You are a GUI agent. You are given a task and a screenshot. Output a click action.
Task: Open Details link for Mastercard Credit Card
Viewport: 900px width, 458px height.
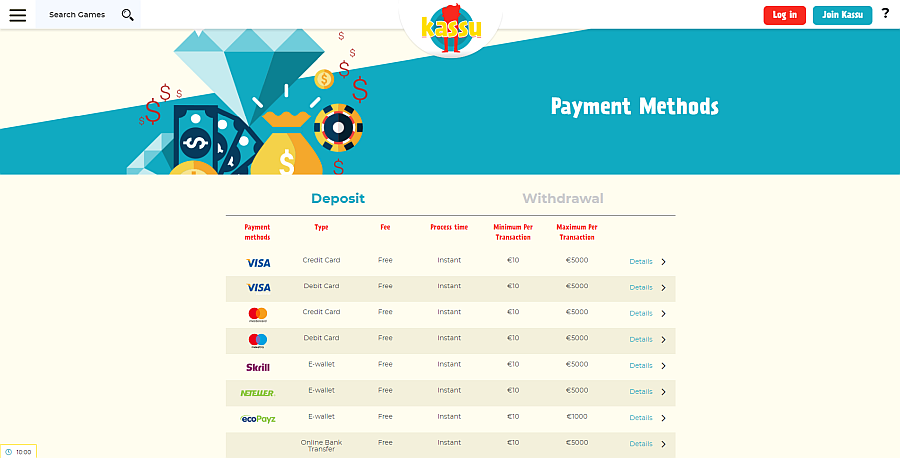coord(641,314)
